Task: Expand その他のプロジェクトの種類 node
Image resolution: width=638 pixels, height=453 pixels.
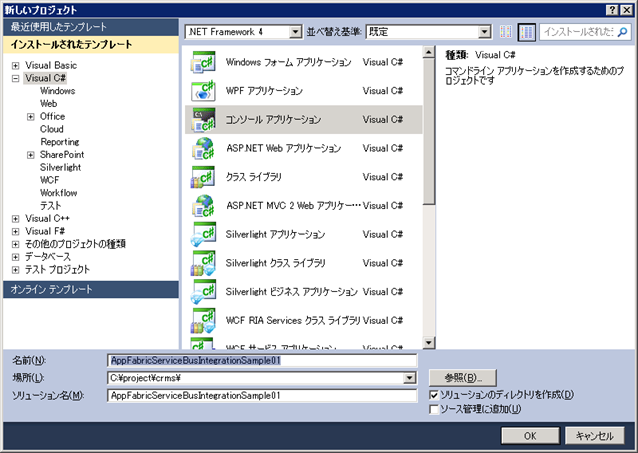Action: (15, 244)
